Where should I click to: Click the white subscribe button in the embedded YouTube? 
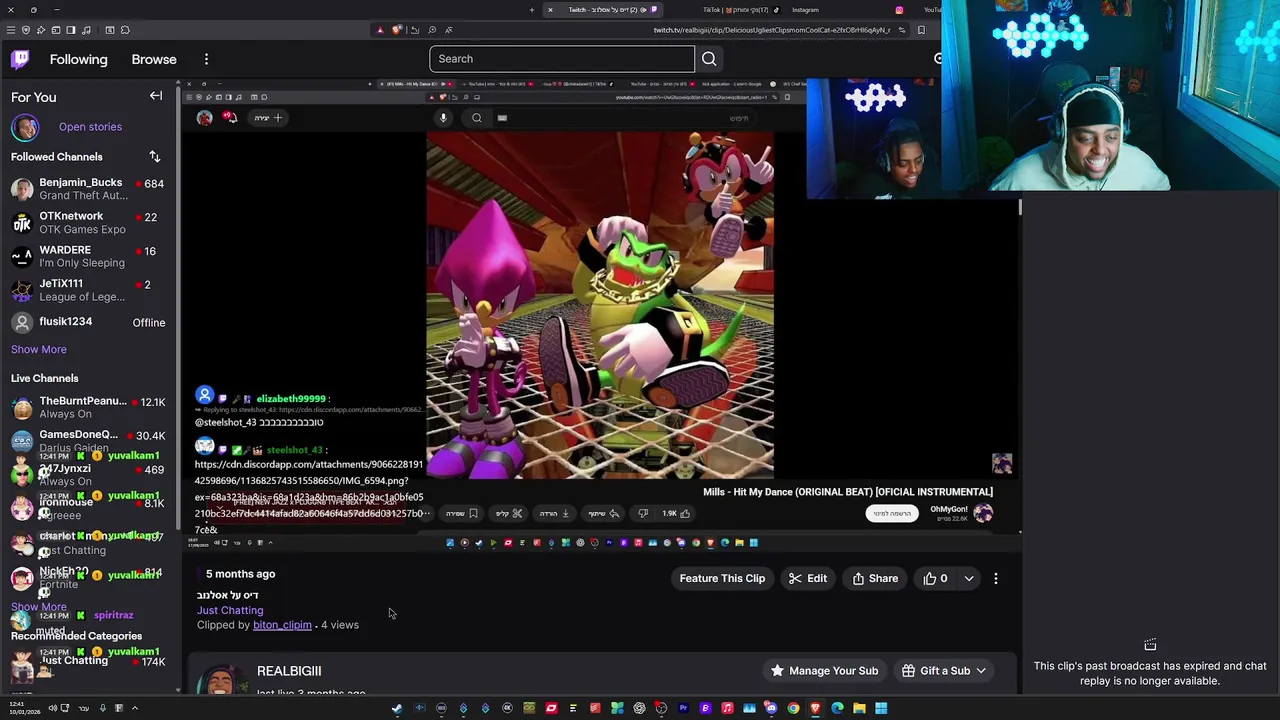click(x=892, y=513)
